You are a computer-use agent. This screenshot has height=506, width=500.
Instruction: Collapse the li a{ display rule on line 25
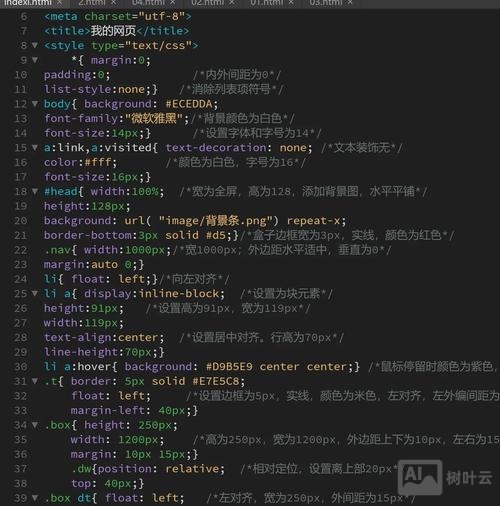click(x=35, y=293)
